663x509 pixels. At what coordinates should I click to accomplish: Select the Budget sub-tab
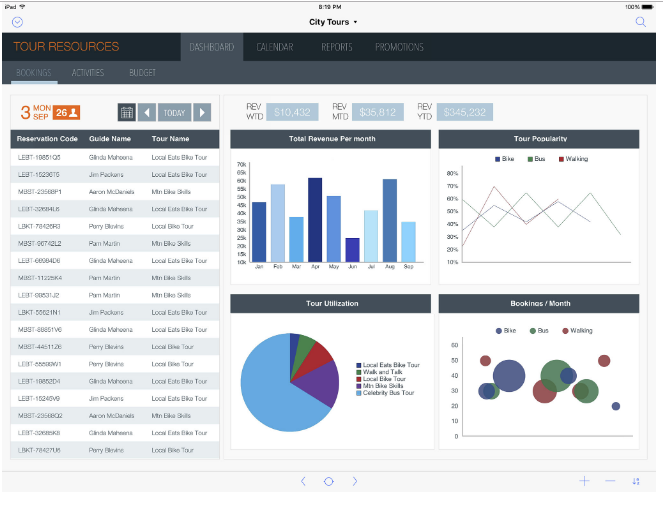coord(142,73)
